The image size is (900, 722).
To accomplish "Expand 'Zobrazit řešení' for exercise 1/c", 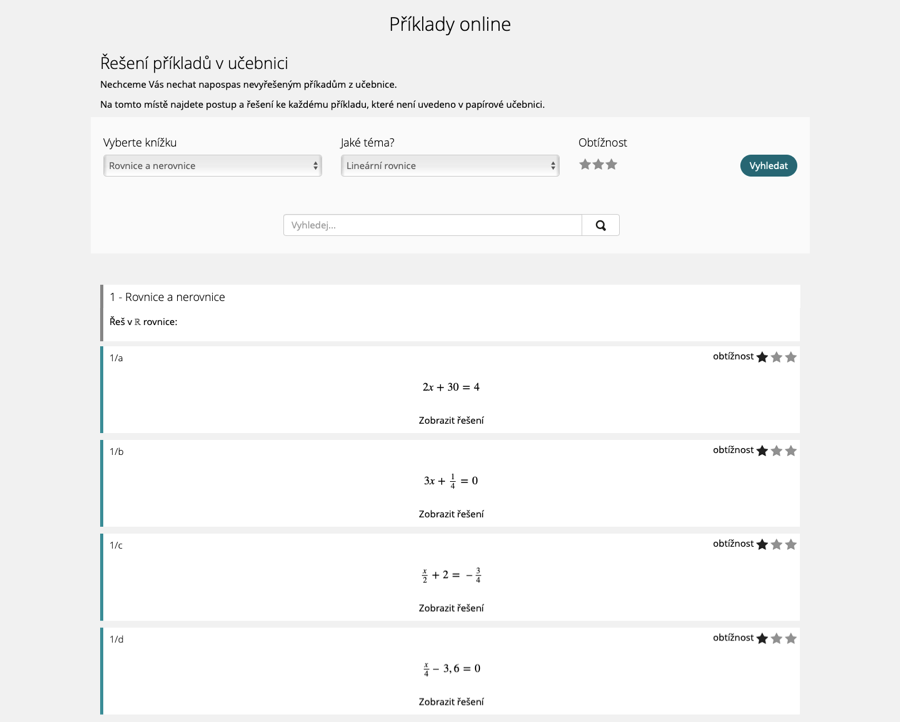I will pos(451,608).
